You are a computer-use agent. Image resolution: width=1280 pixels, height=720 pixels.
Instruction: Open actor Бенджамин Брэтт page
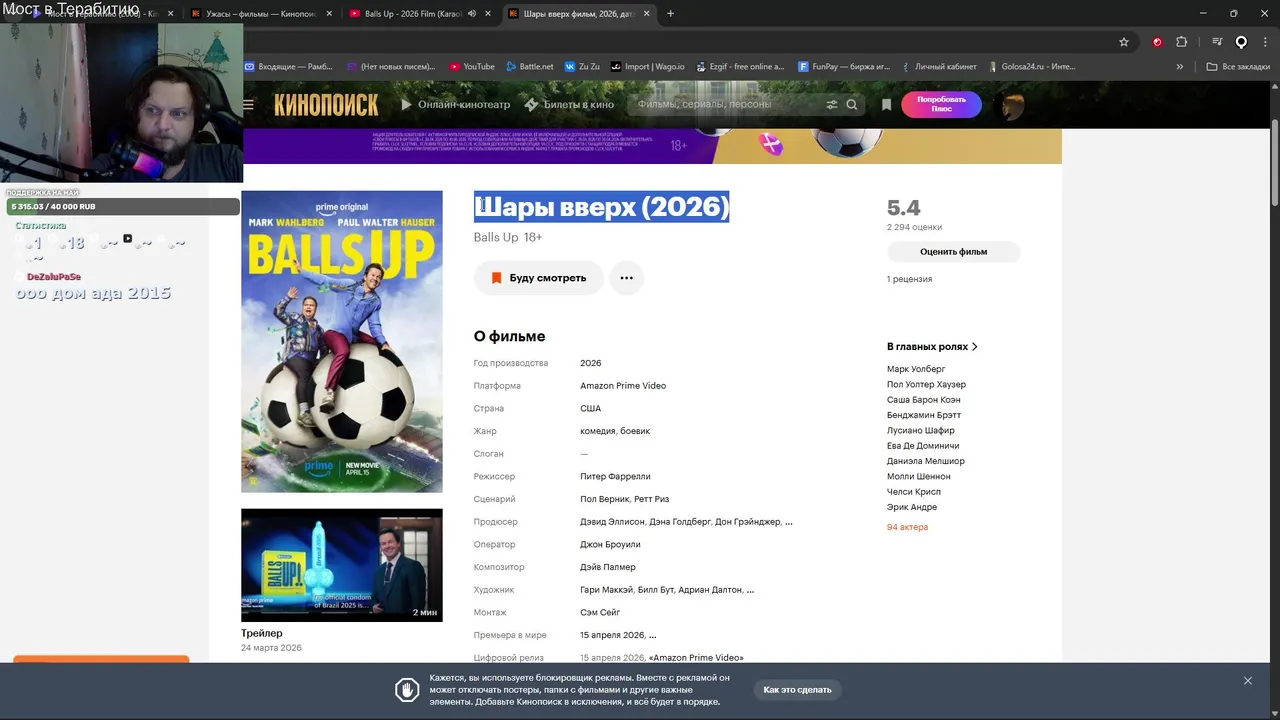point(924,415)
